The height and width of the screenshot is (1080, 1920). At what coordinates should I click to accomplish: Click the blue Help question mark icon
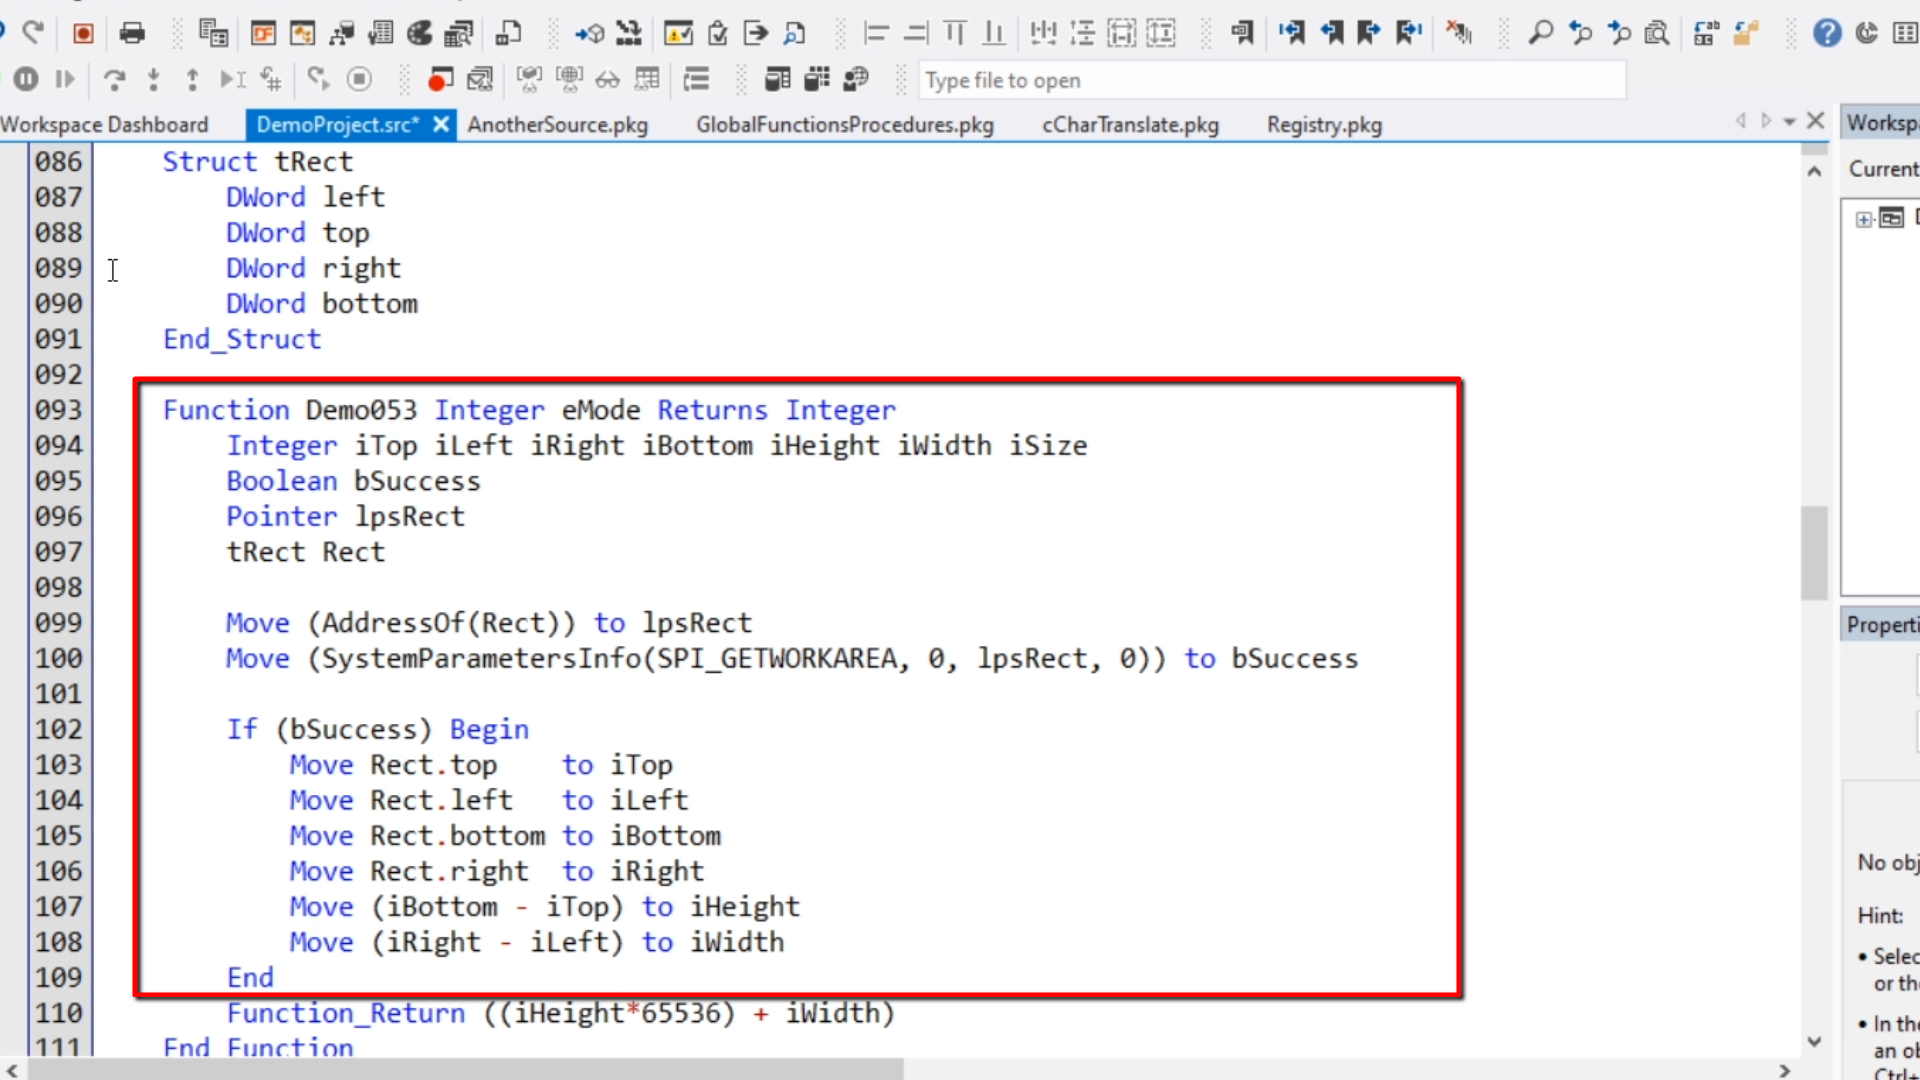pos(1826,33)
